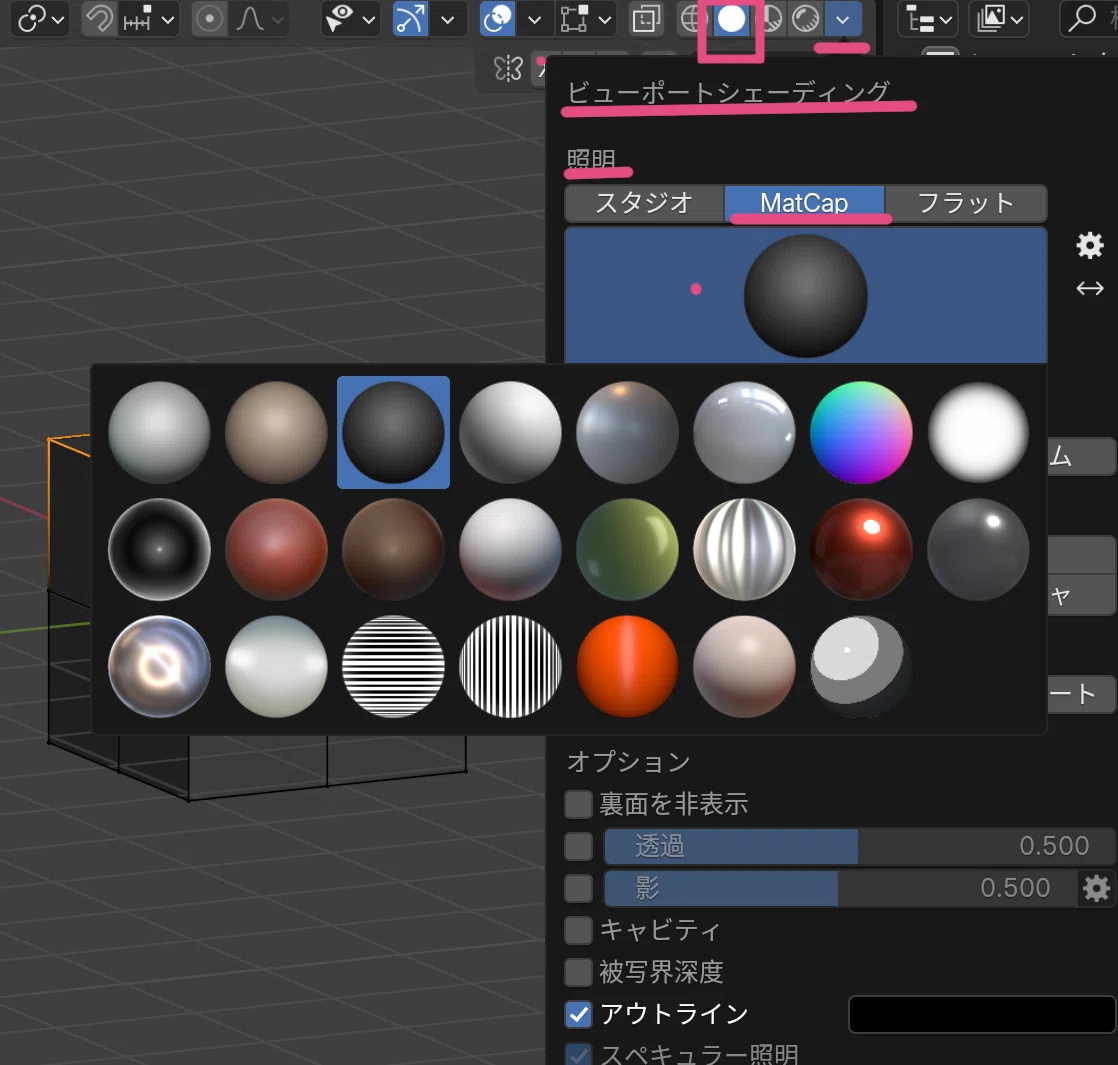Choose the olive green MatCap

point(627,549)
